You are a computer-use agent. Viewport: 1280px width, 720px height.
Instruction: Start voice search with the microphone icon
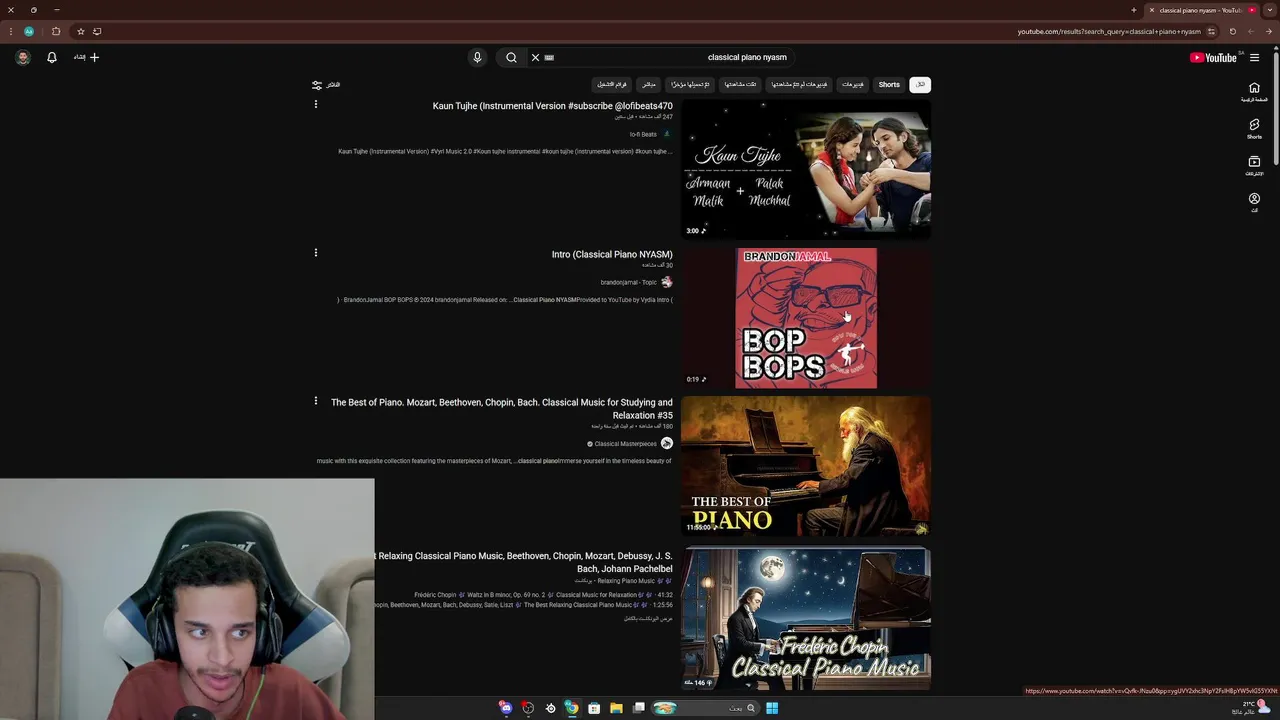[477, 57]
